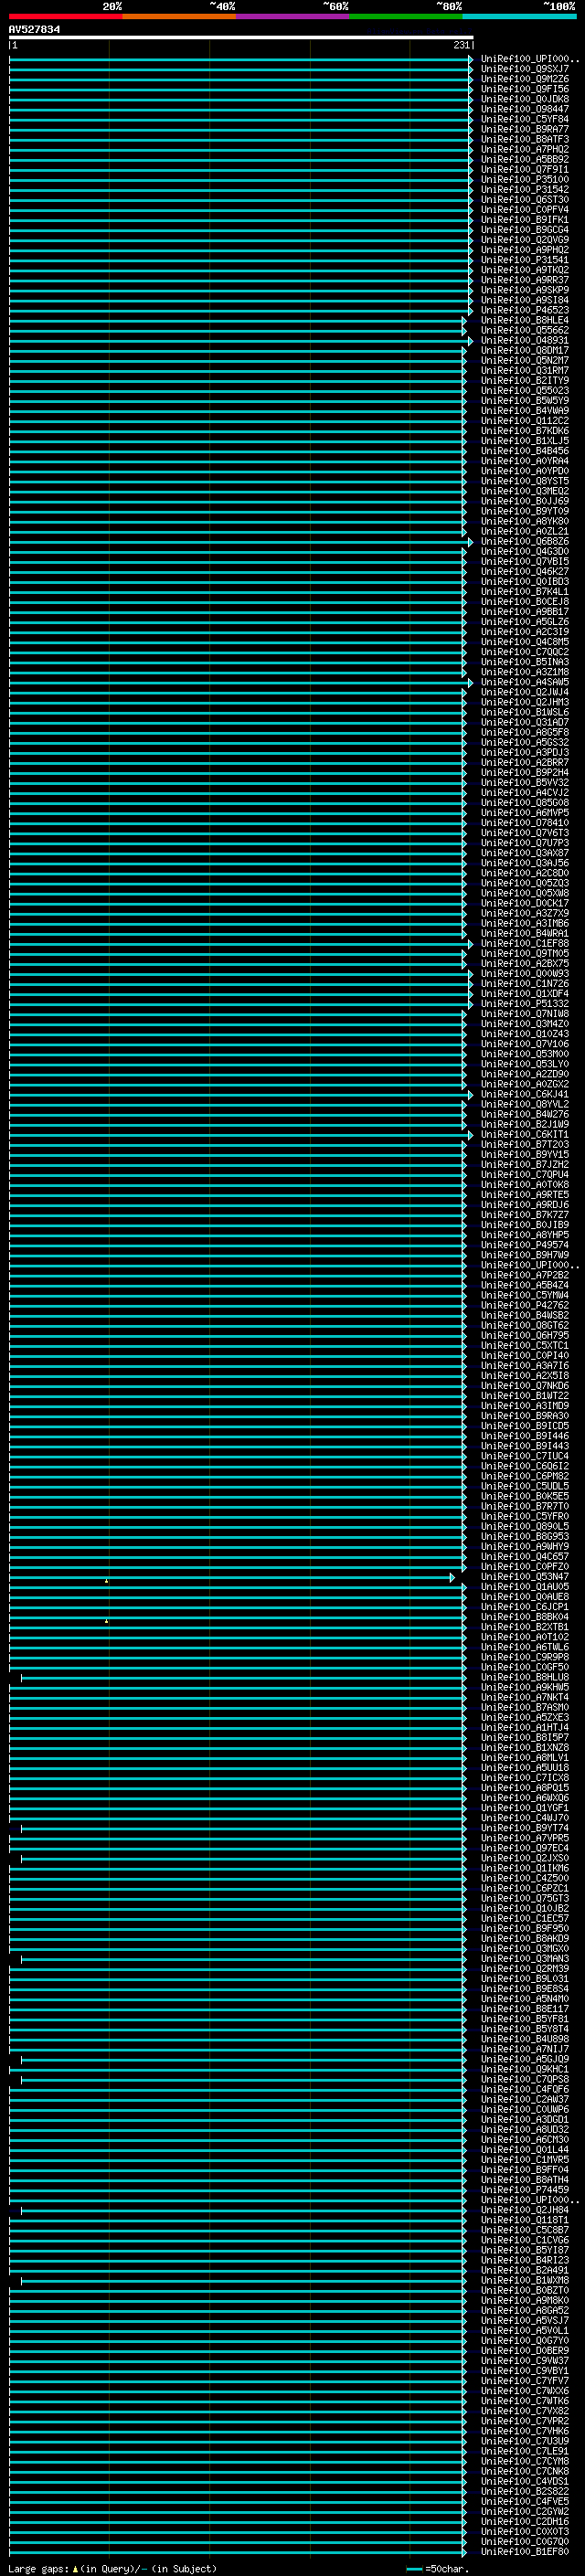Open hit UniRef100_O98447

point(525,109)
